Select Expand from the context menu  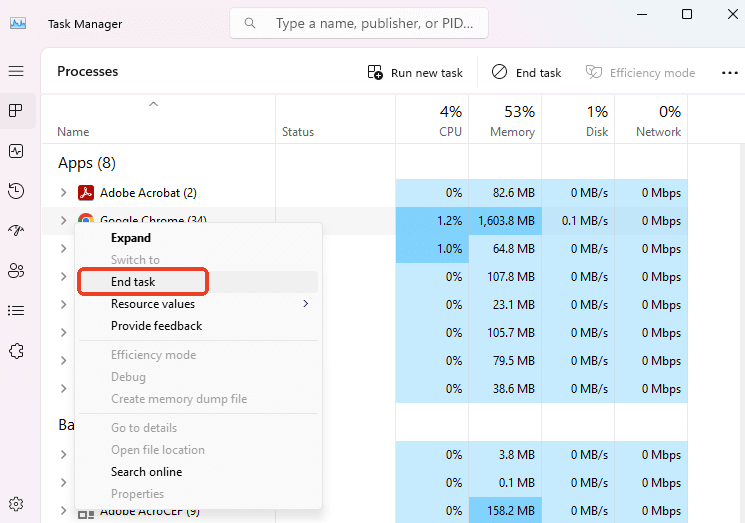pyautogui.click(x=131, y=238)
